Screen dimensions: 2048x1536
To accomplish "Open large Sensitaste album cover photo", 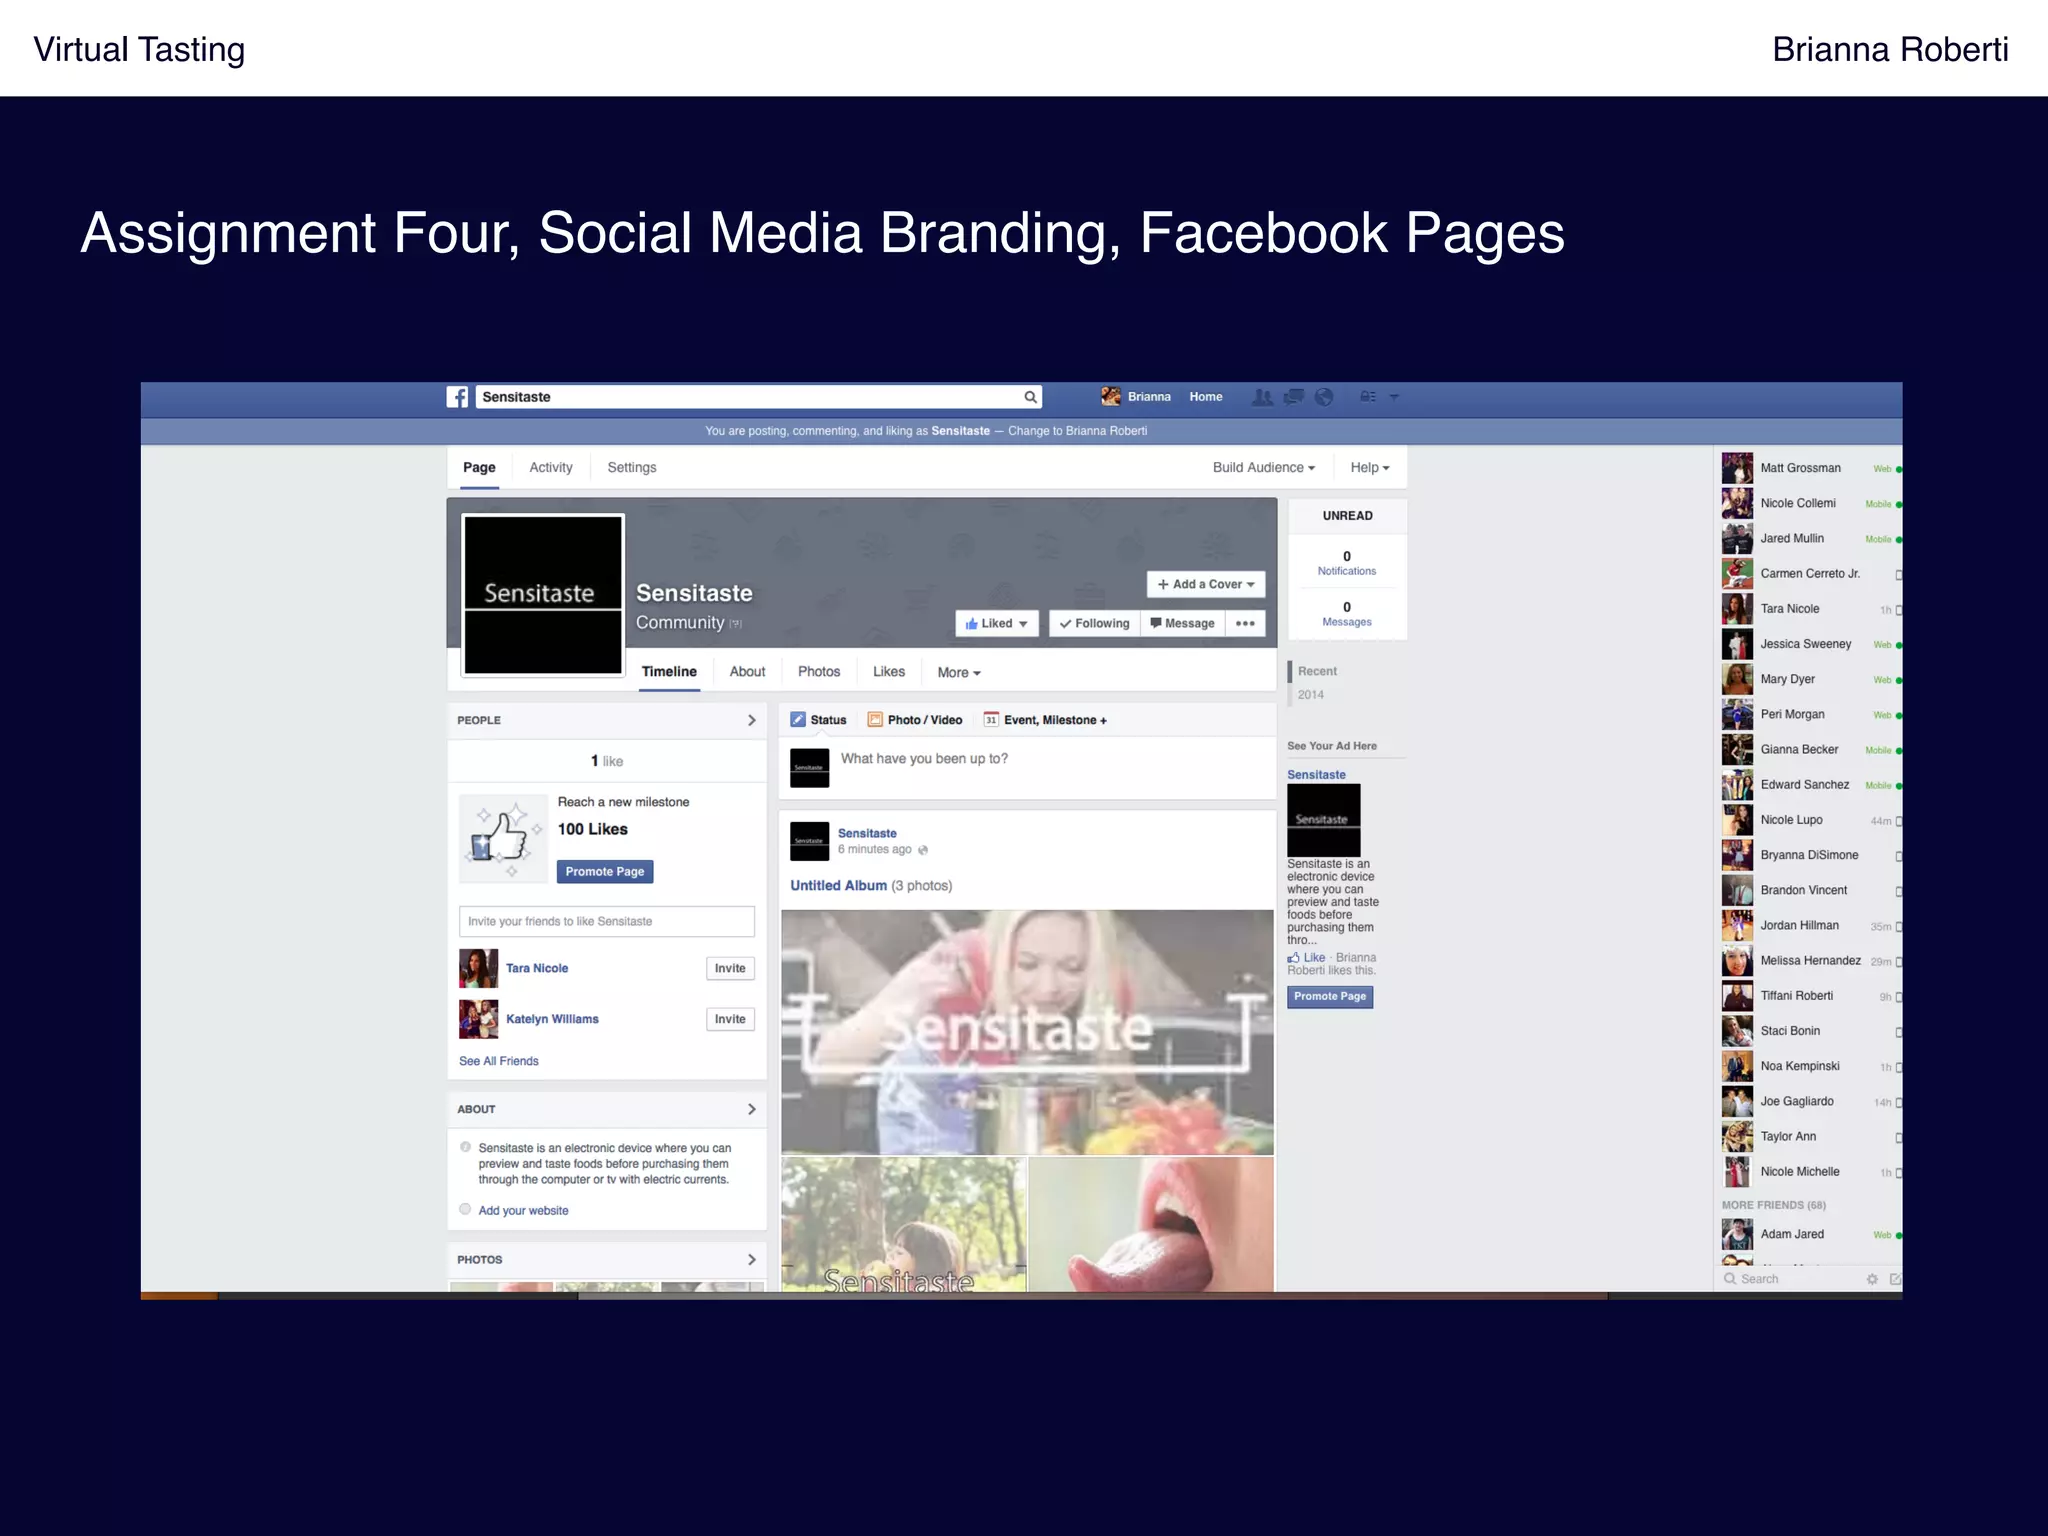I will pos(1027,1032).
